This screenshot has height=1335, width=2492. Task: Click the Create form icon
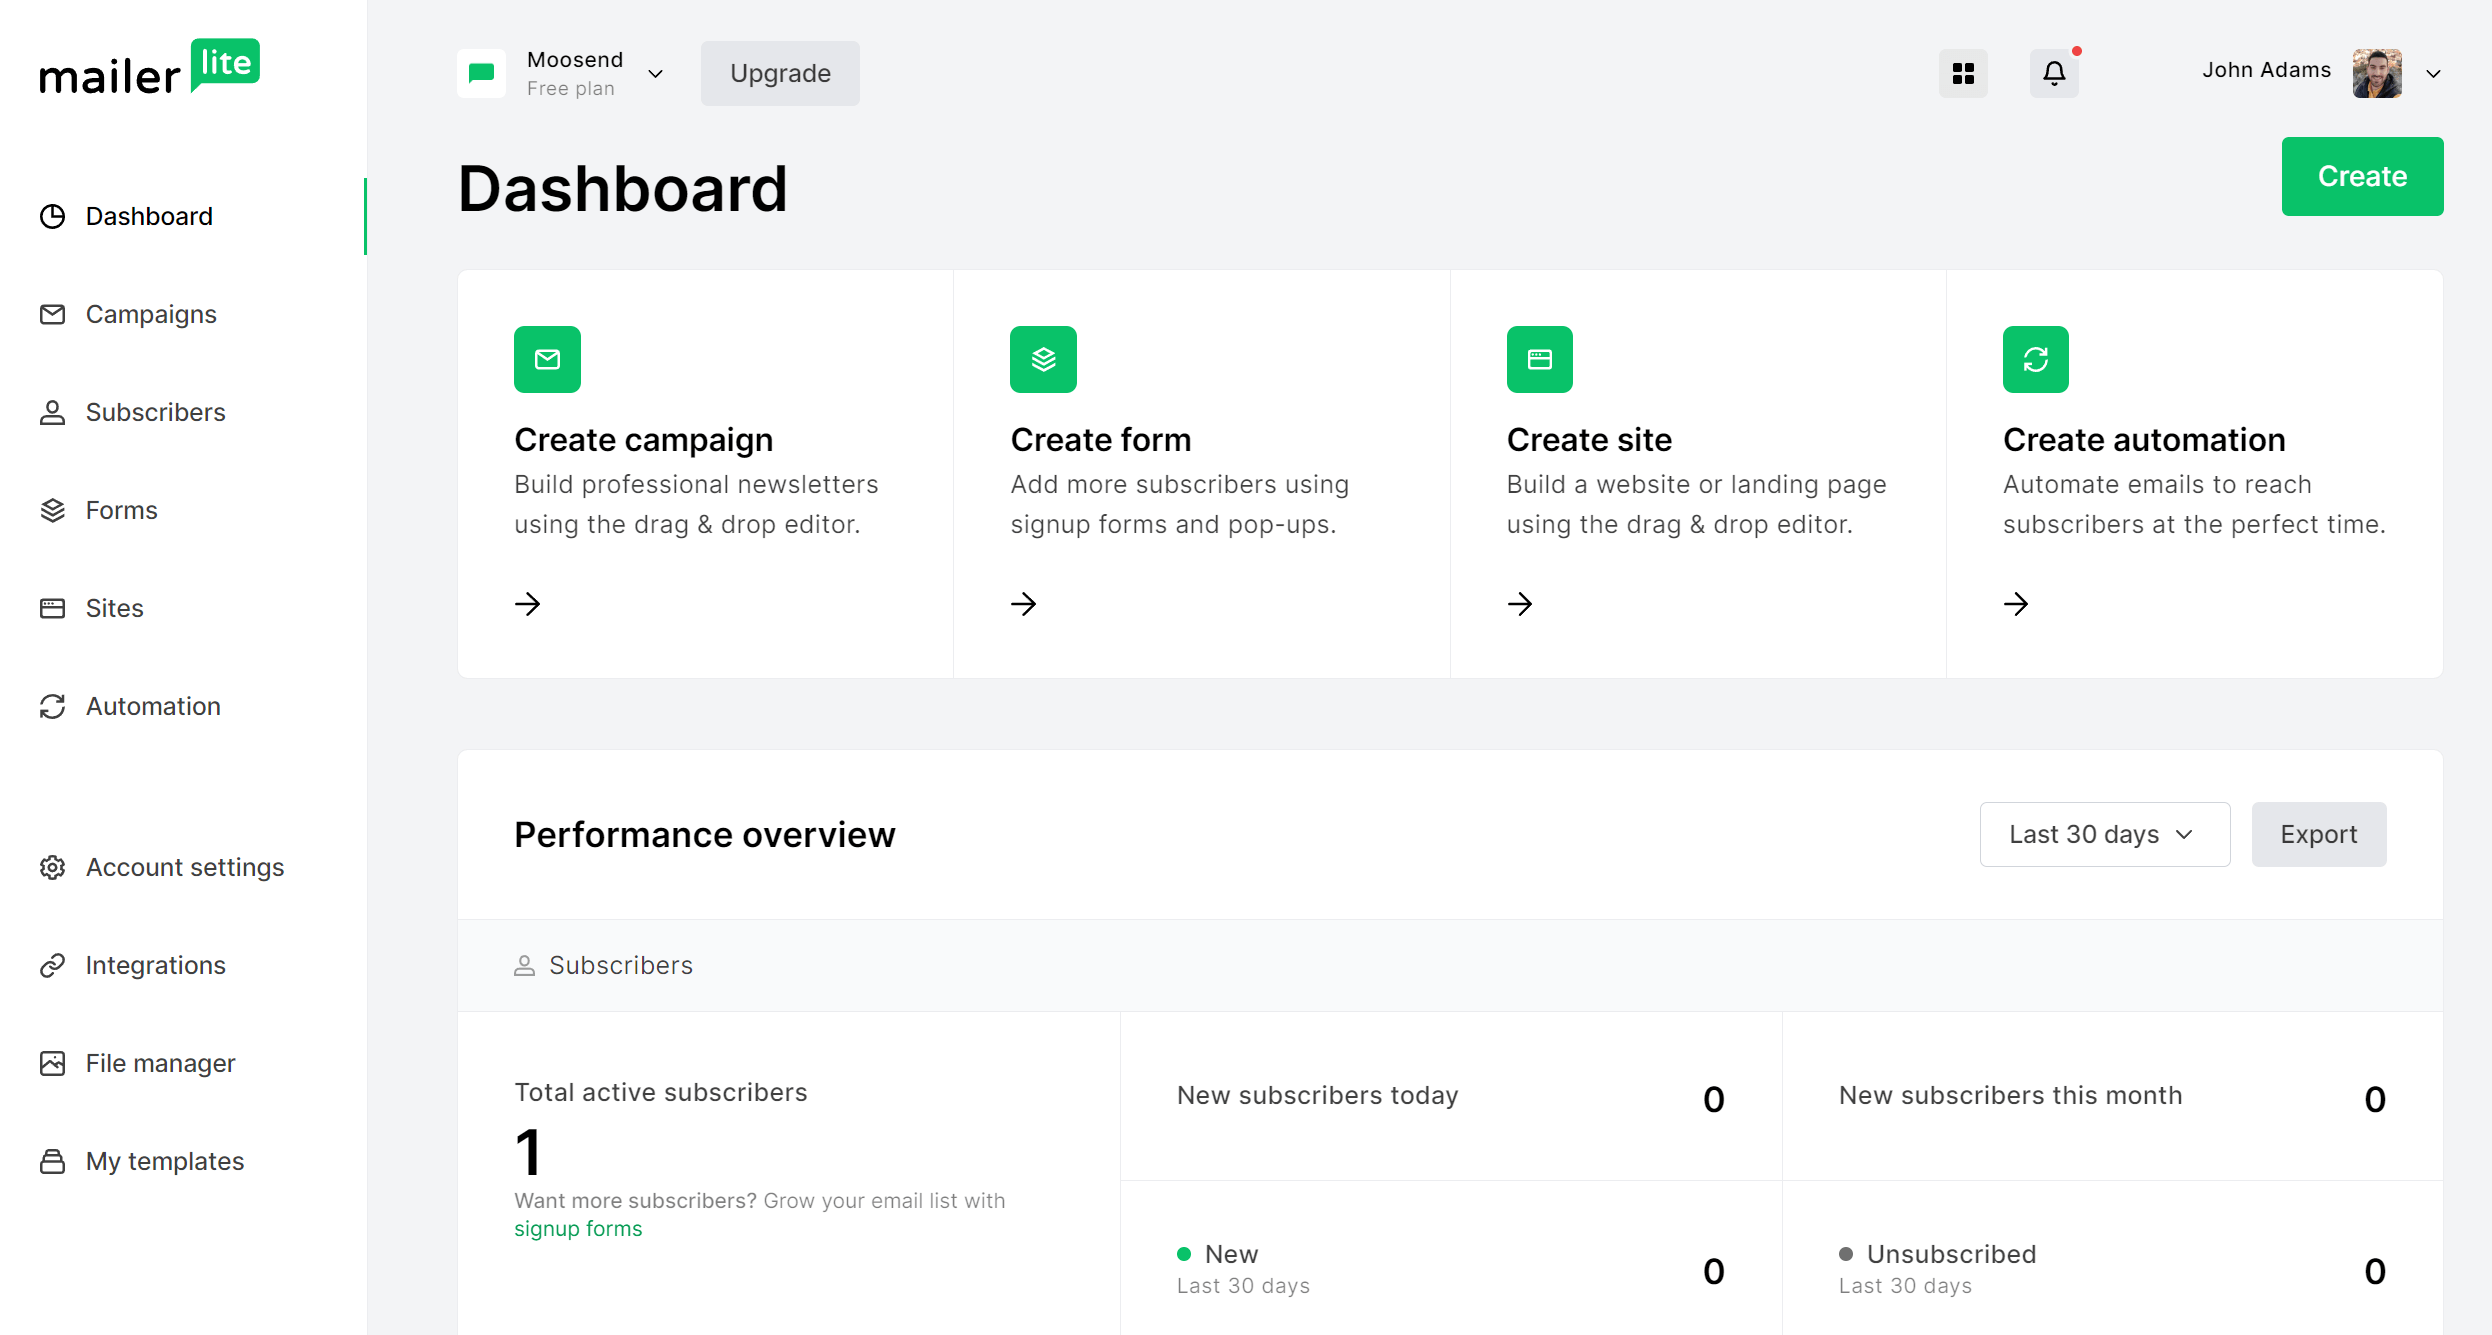tap(1043, 358)
